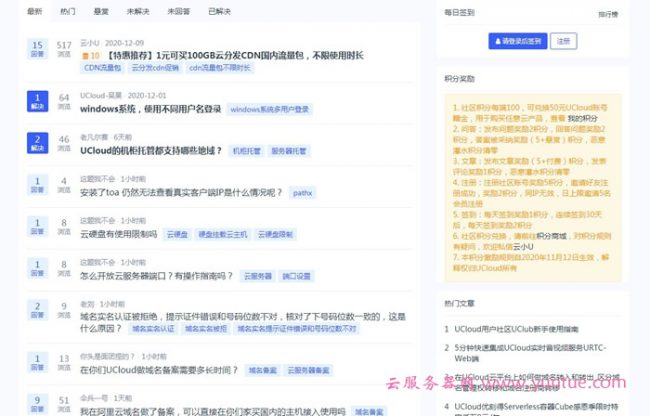Open the '悬赏' tab
The height and width of the screenshot is (416, 650).
pos(100,12)
